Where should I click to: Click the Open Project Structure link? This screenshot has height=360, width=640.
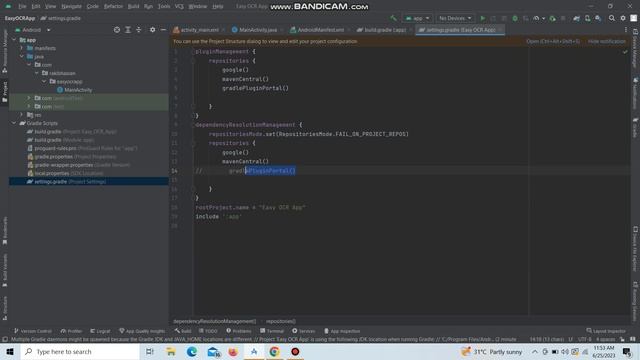click(x=553, y=41)
